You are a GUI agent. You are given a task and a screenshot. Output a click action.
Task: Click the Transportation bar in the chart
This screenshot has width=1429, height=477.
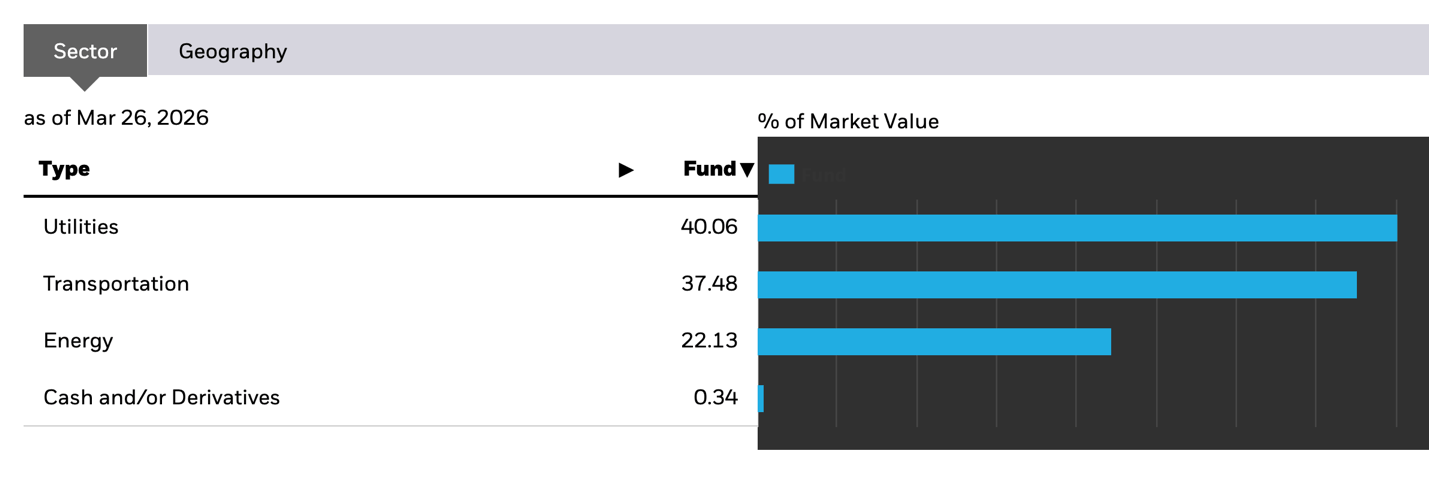(1056, 285)
